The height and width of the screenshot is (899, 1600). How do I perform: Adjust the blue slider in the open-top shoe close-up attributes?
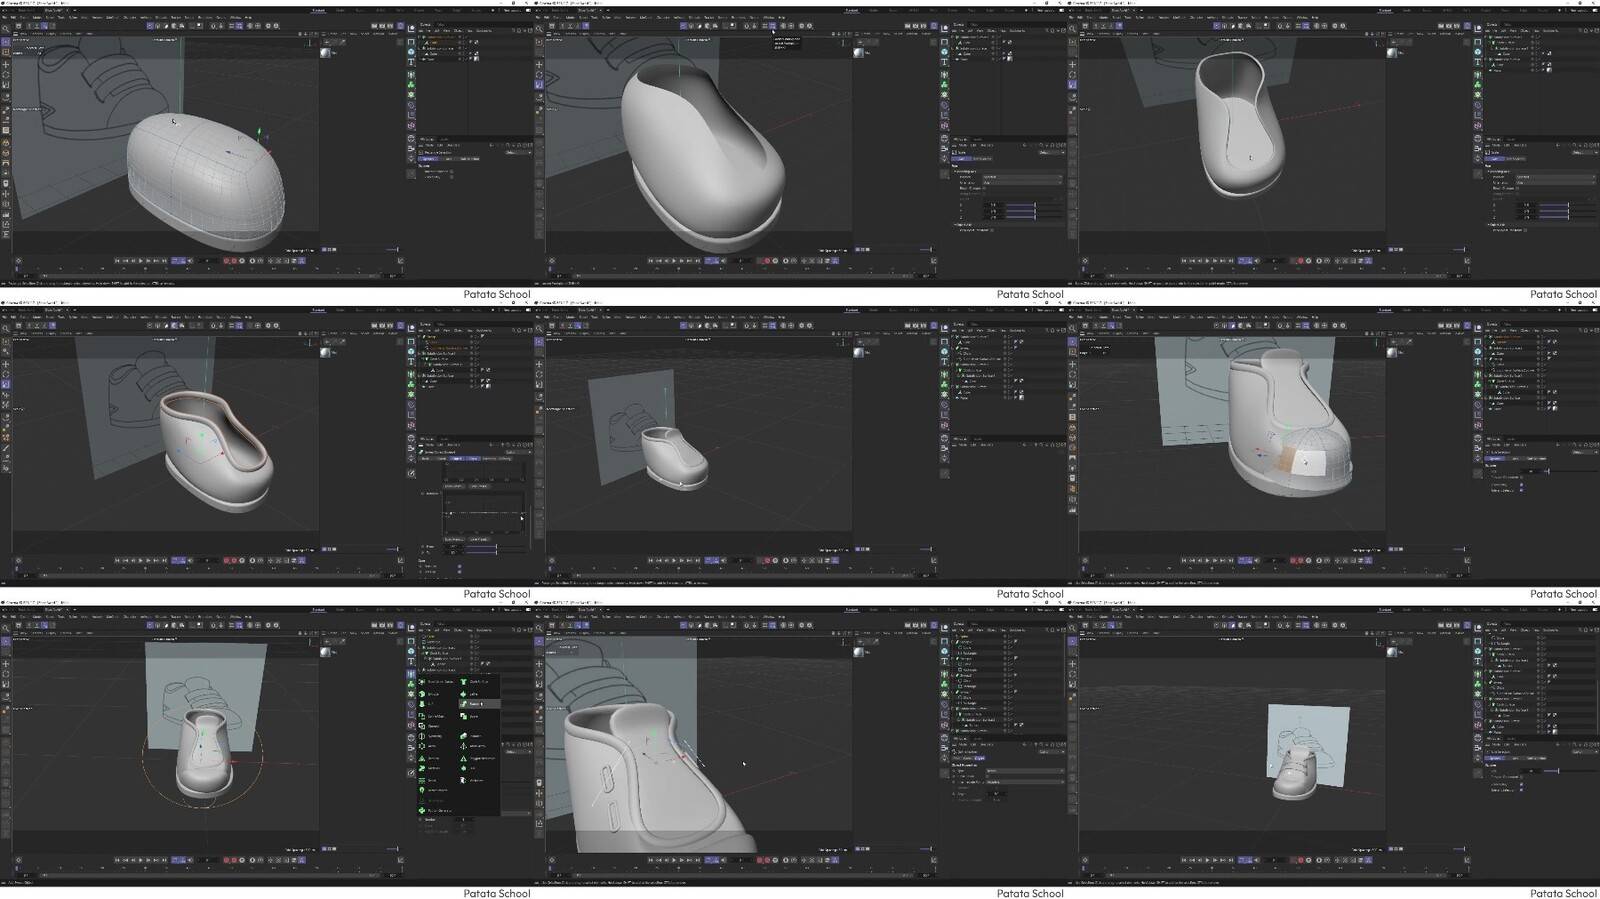pyautogui.click(x=1020, y=205)
